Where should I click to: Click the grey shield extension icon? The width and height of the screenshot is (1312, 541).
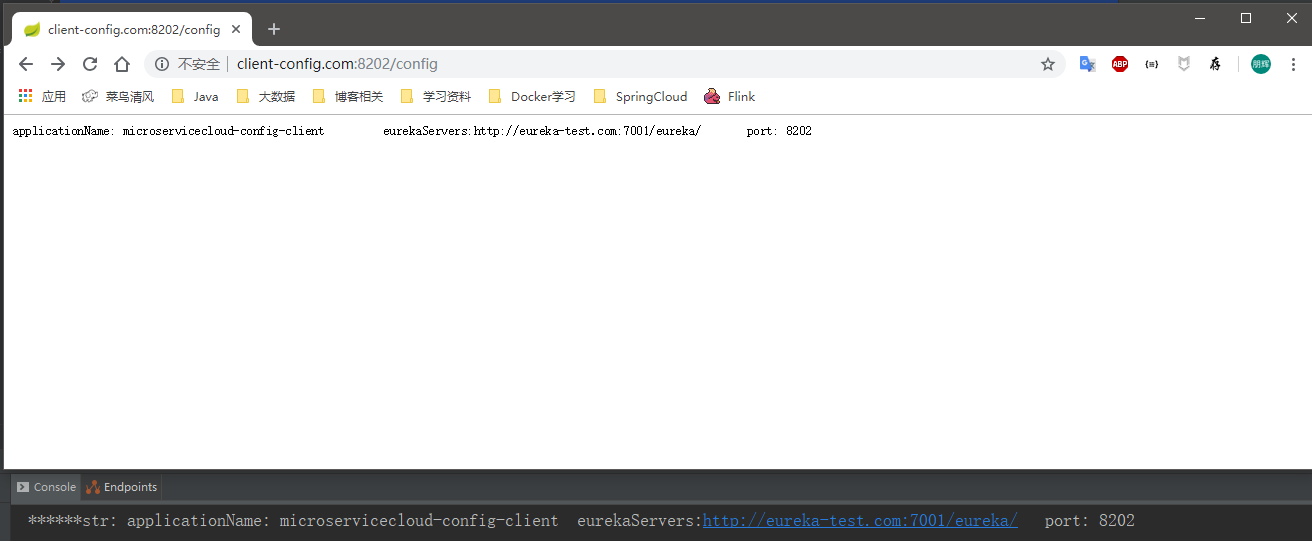click(1184, 64)
